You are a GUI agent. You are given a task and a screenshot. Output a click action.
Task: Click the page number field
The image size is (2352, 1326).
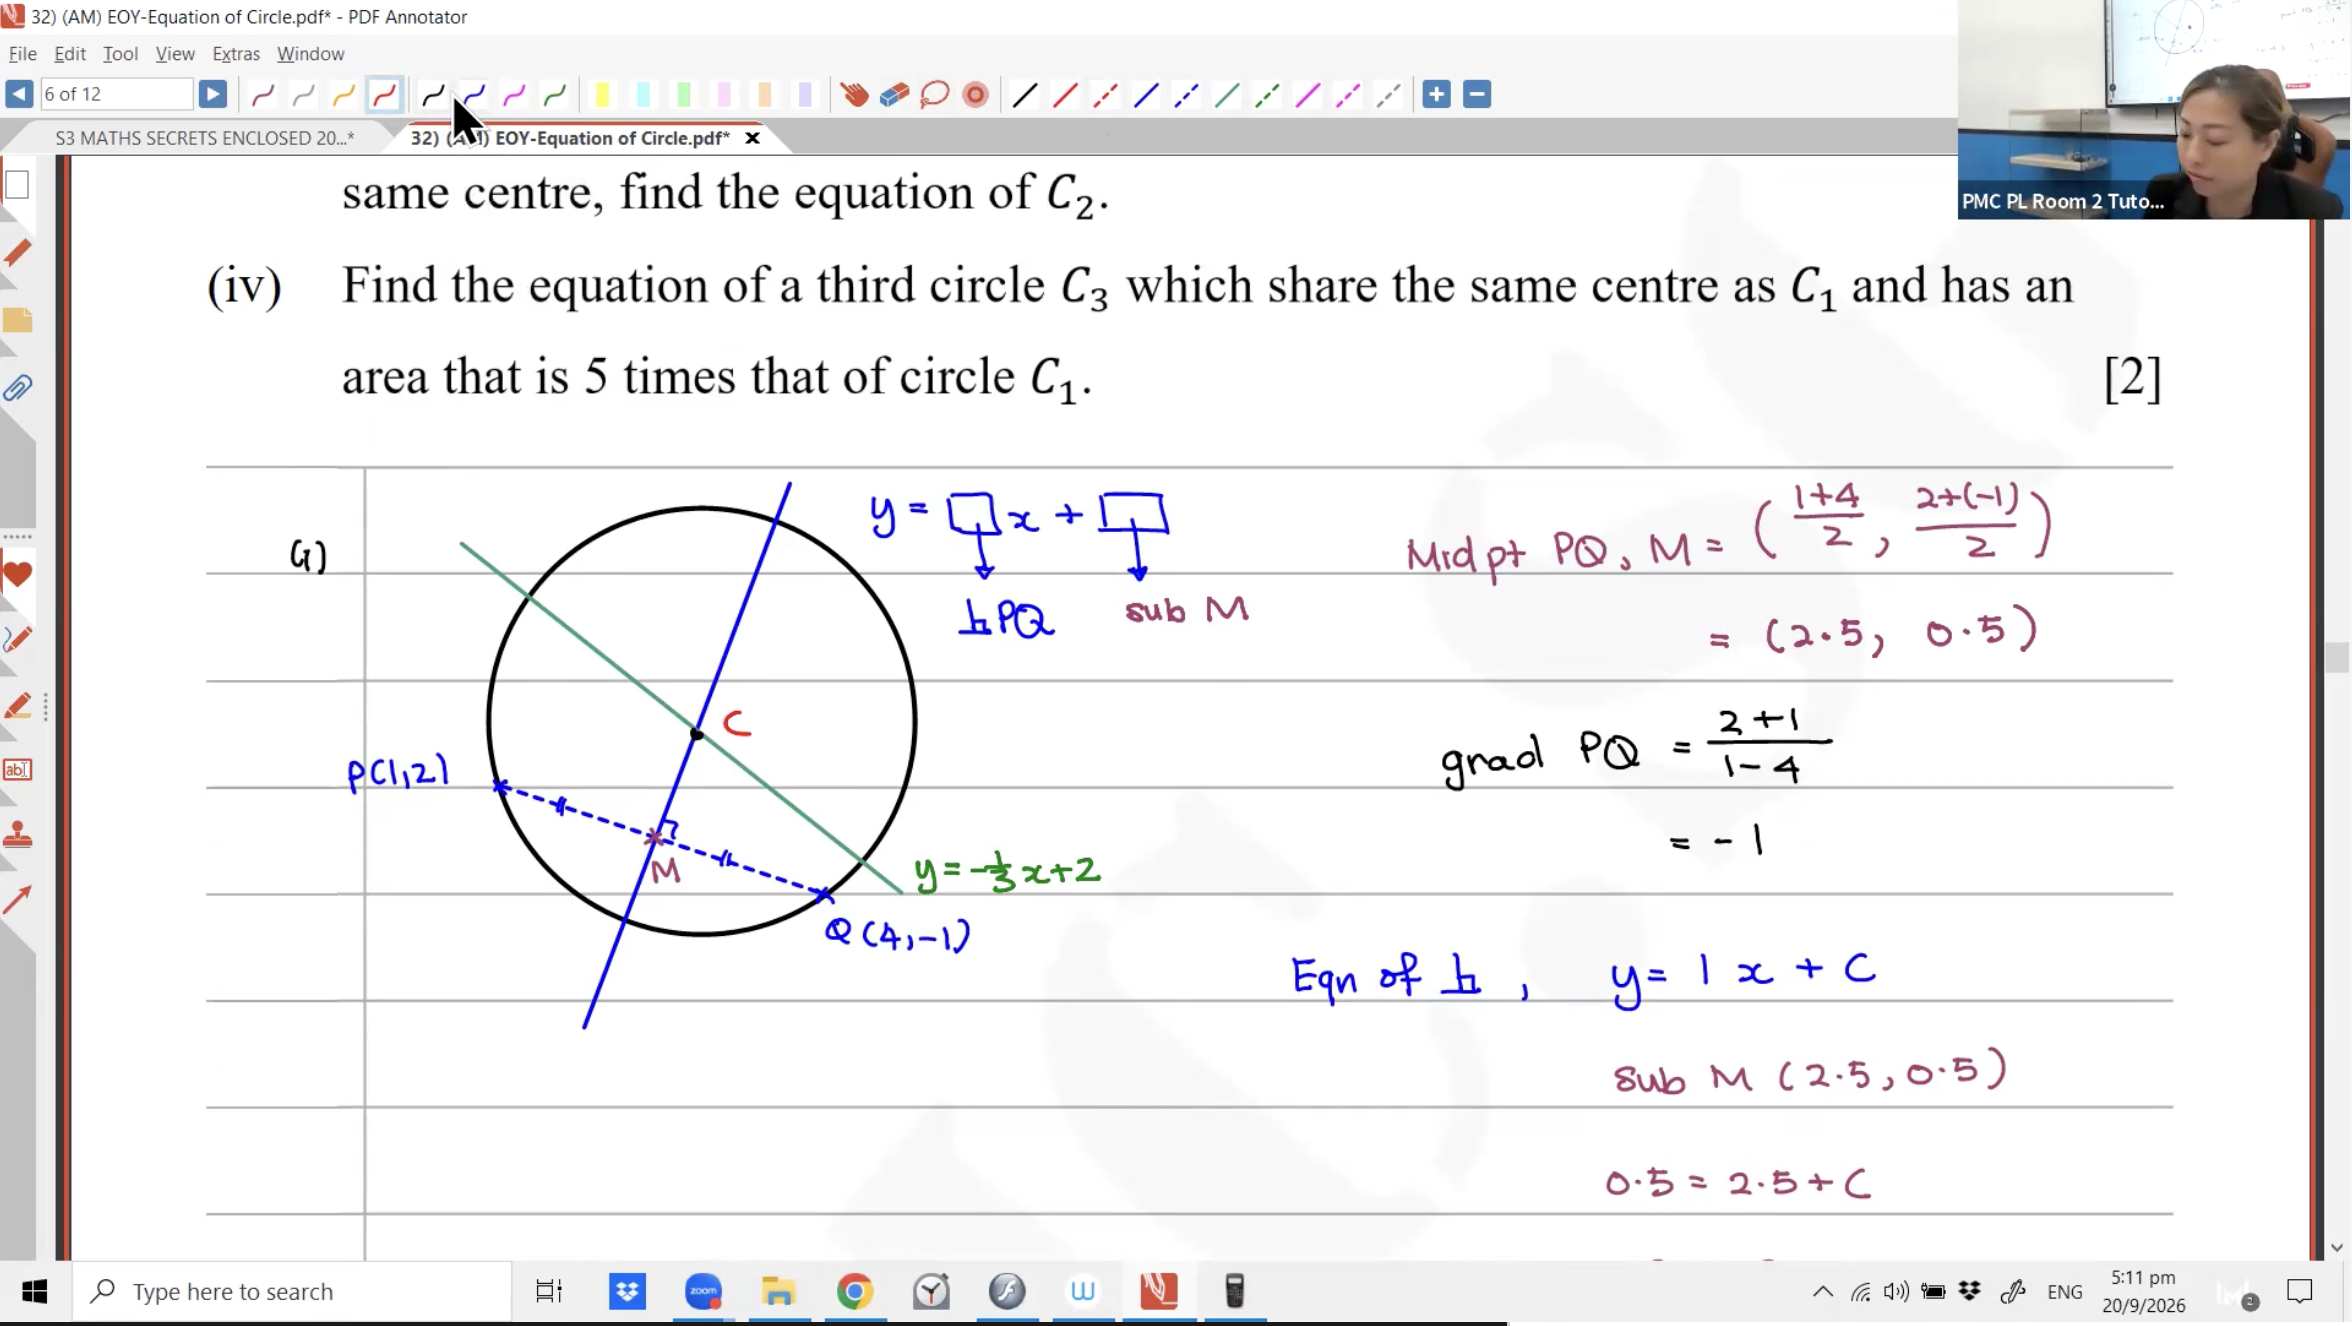click(116, 94)
